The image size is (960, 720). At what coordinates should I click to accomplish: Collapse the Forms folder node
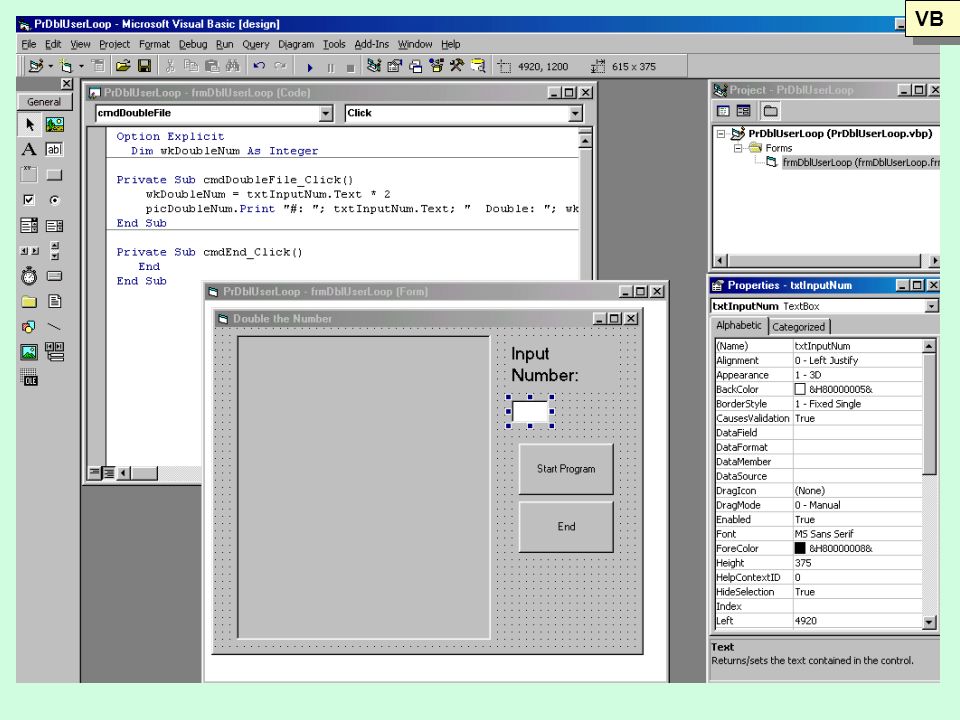coord(738,148)
